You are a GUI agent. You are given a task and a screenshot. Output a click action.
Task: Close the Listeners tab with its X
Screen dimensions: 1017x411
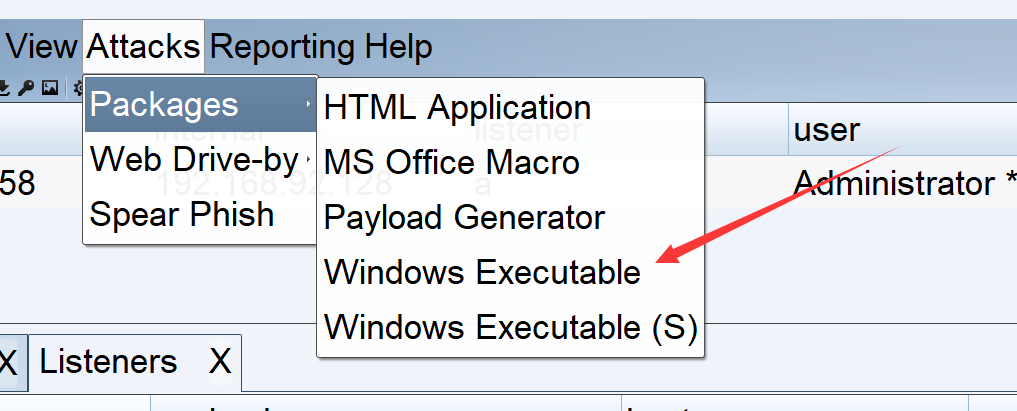click(220, 362)
